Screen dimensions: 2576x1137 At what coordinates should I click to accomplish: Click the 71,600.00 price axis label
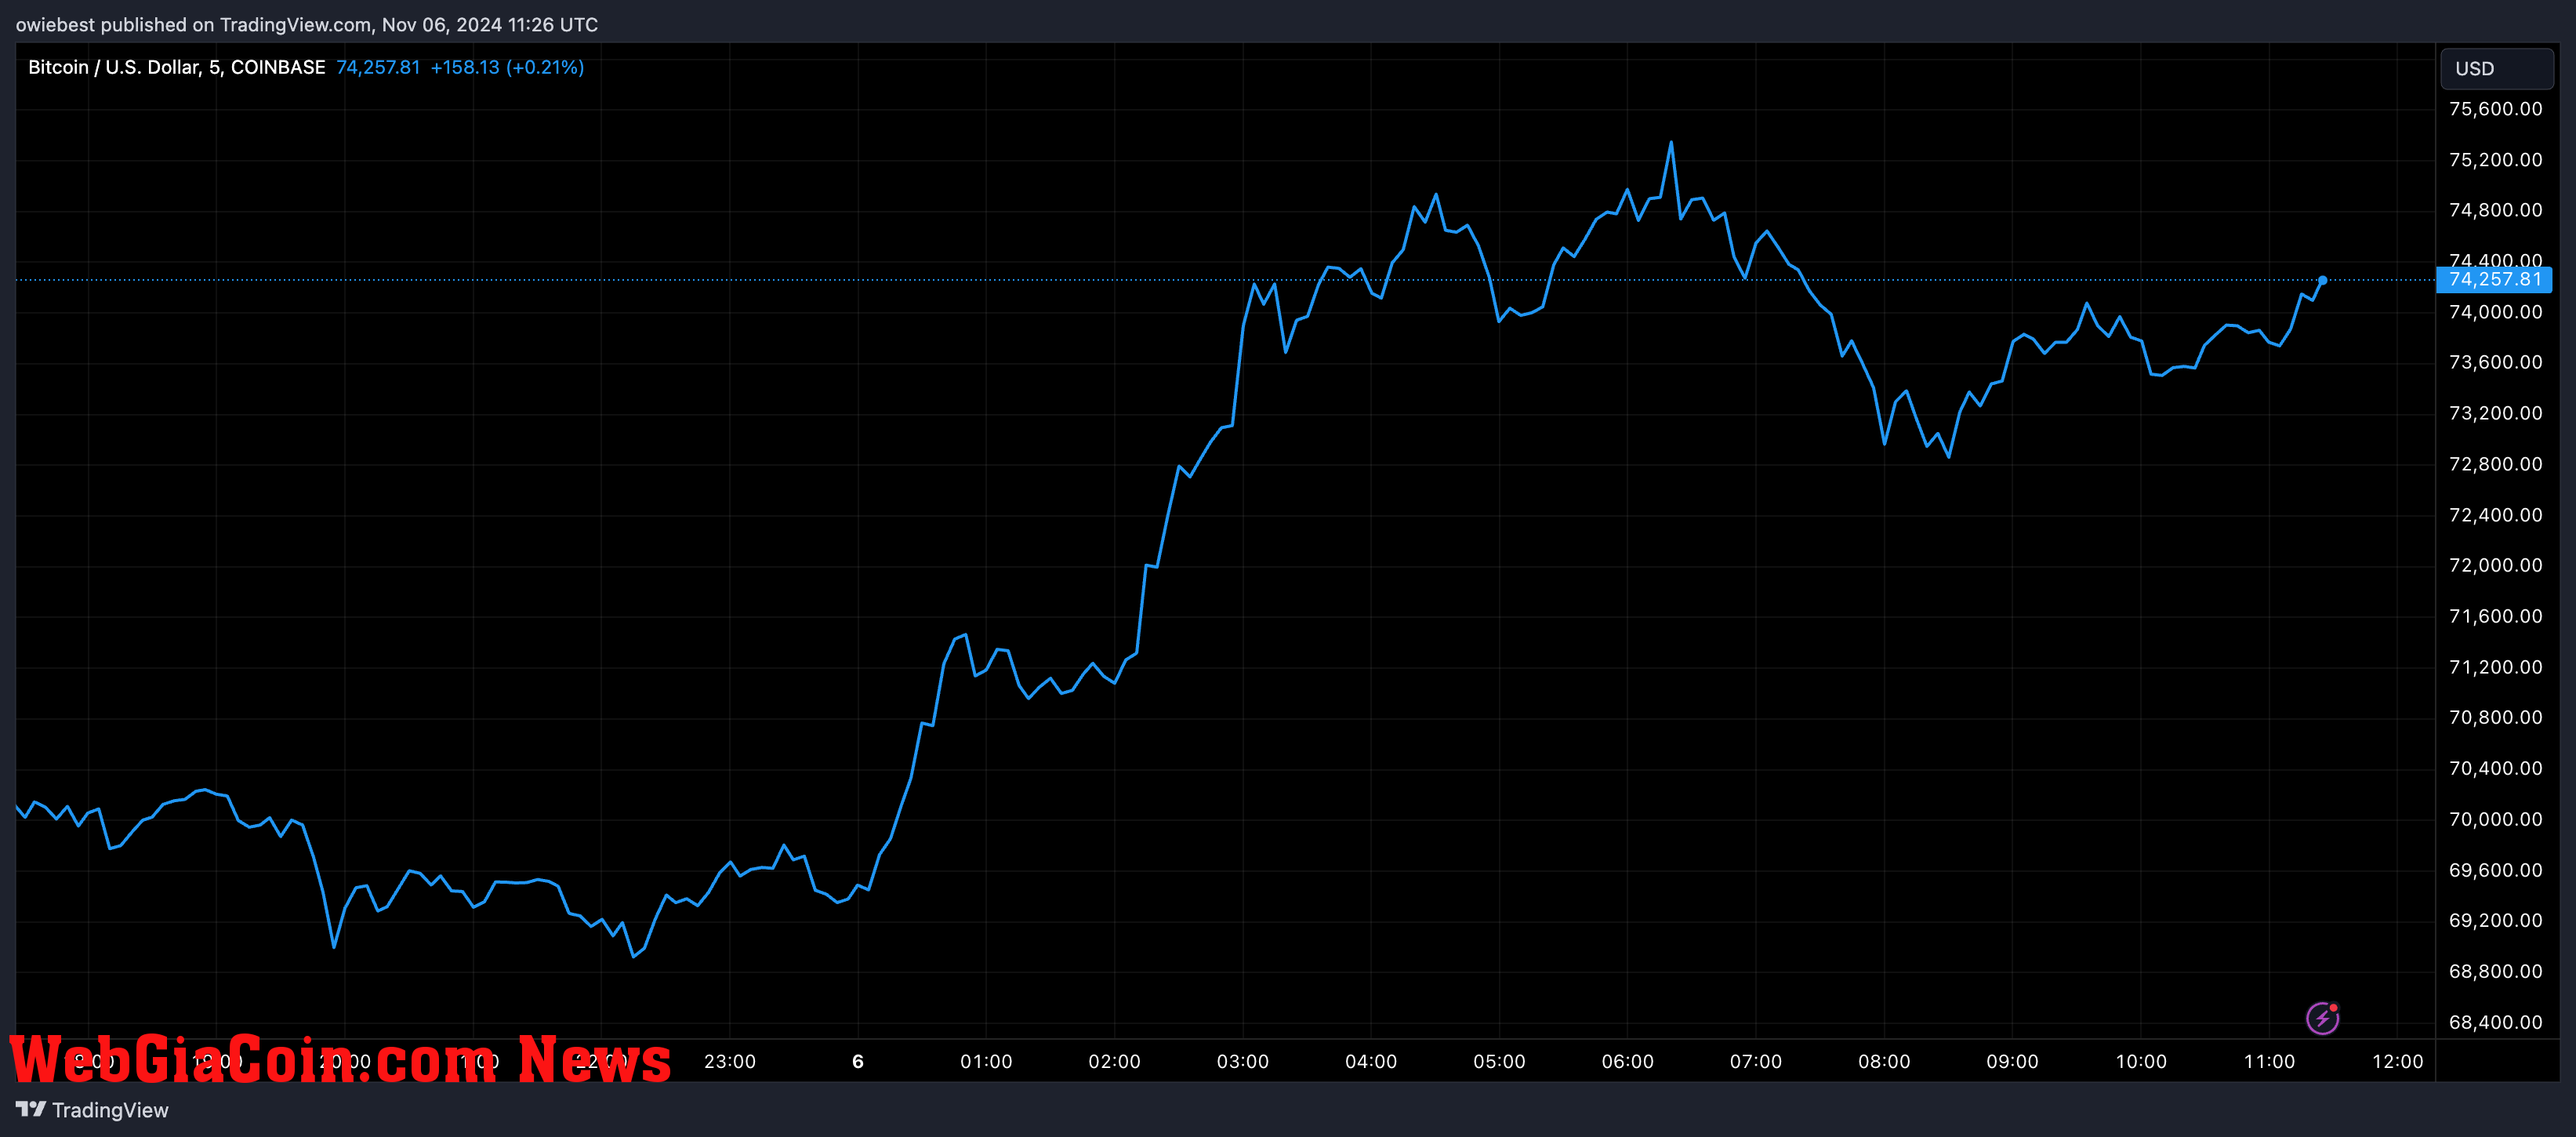click(x=2495, y=616)
